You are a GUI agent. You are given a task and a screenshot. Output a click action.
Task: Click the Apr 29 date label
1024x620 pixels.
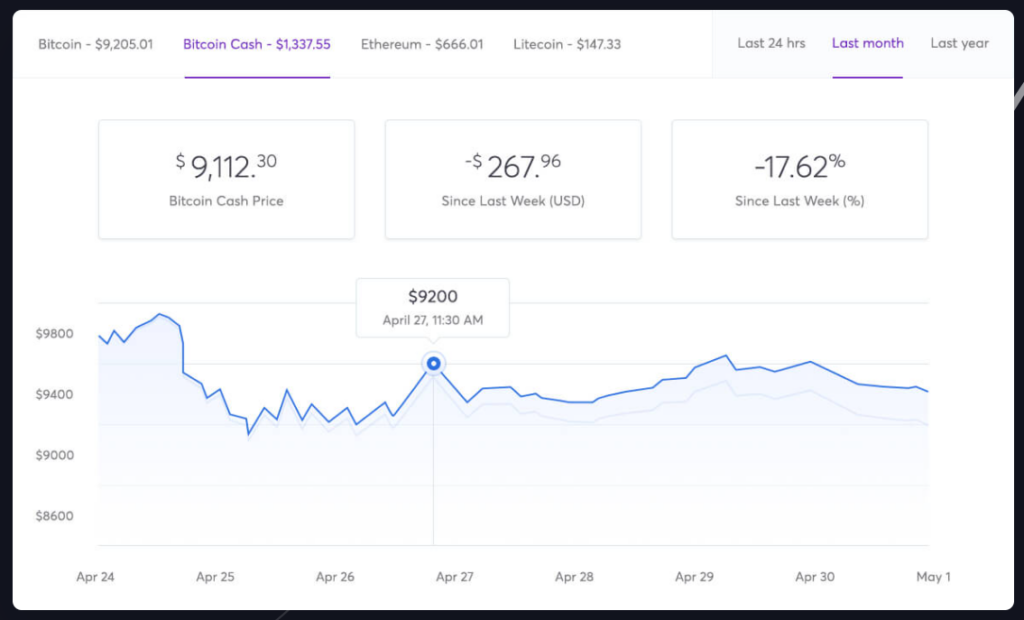coord(694,577)
